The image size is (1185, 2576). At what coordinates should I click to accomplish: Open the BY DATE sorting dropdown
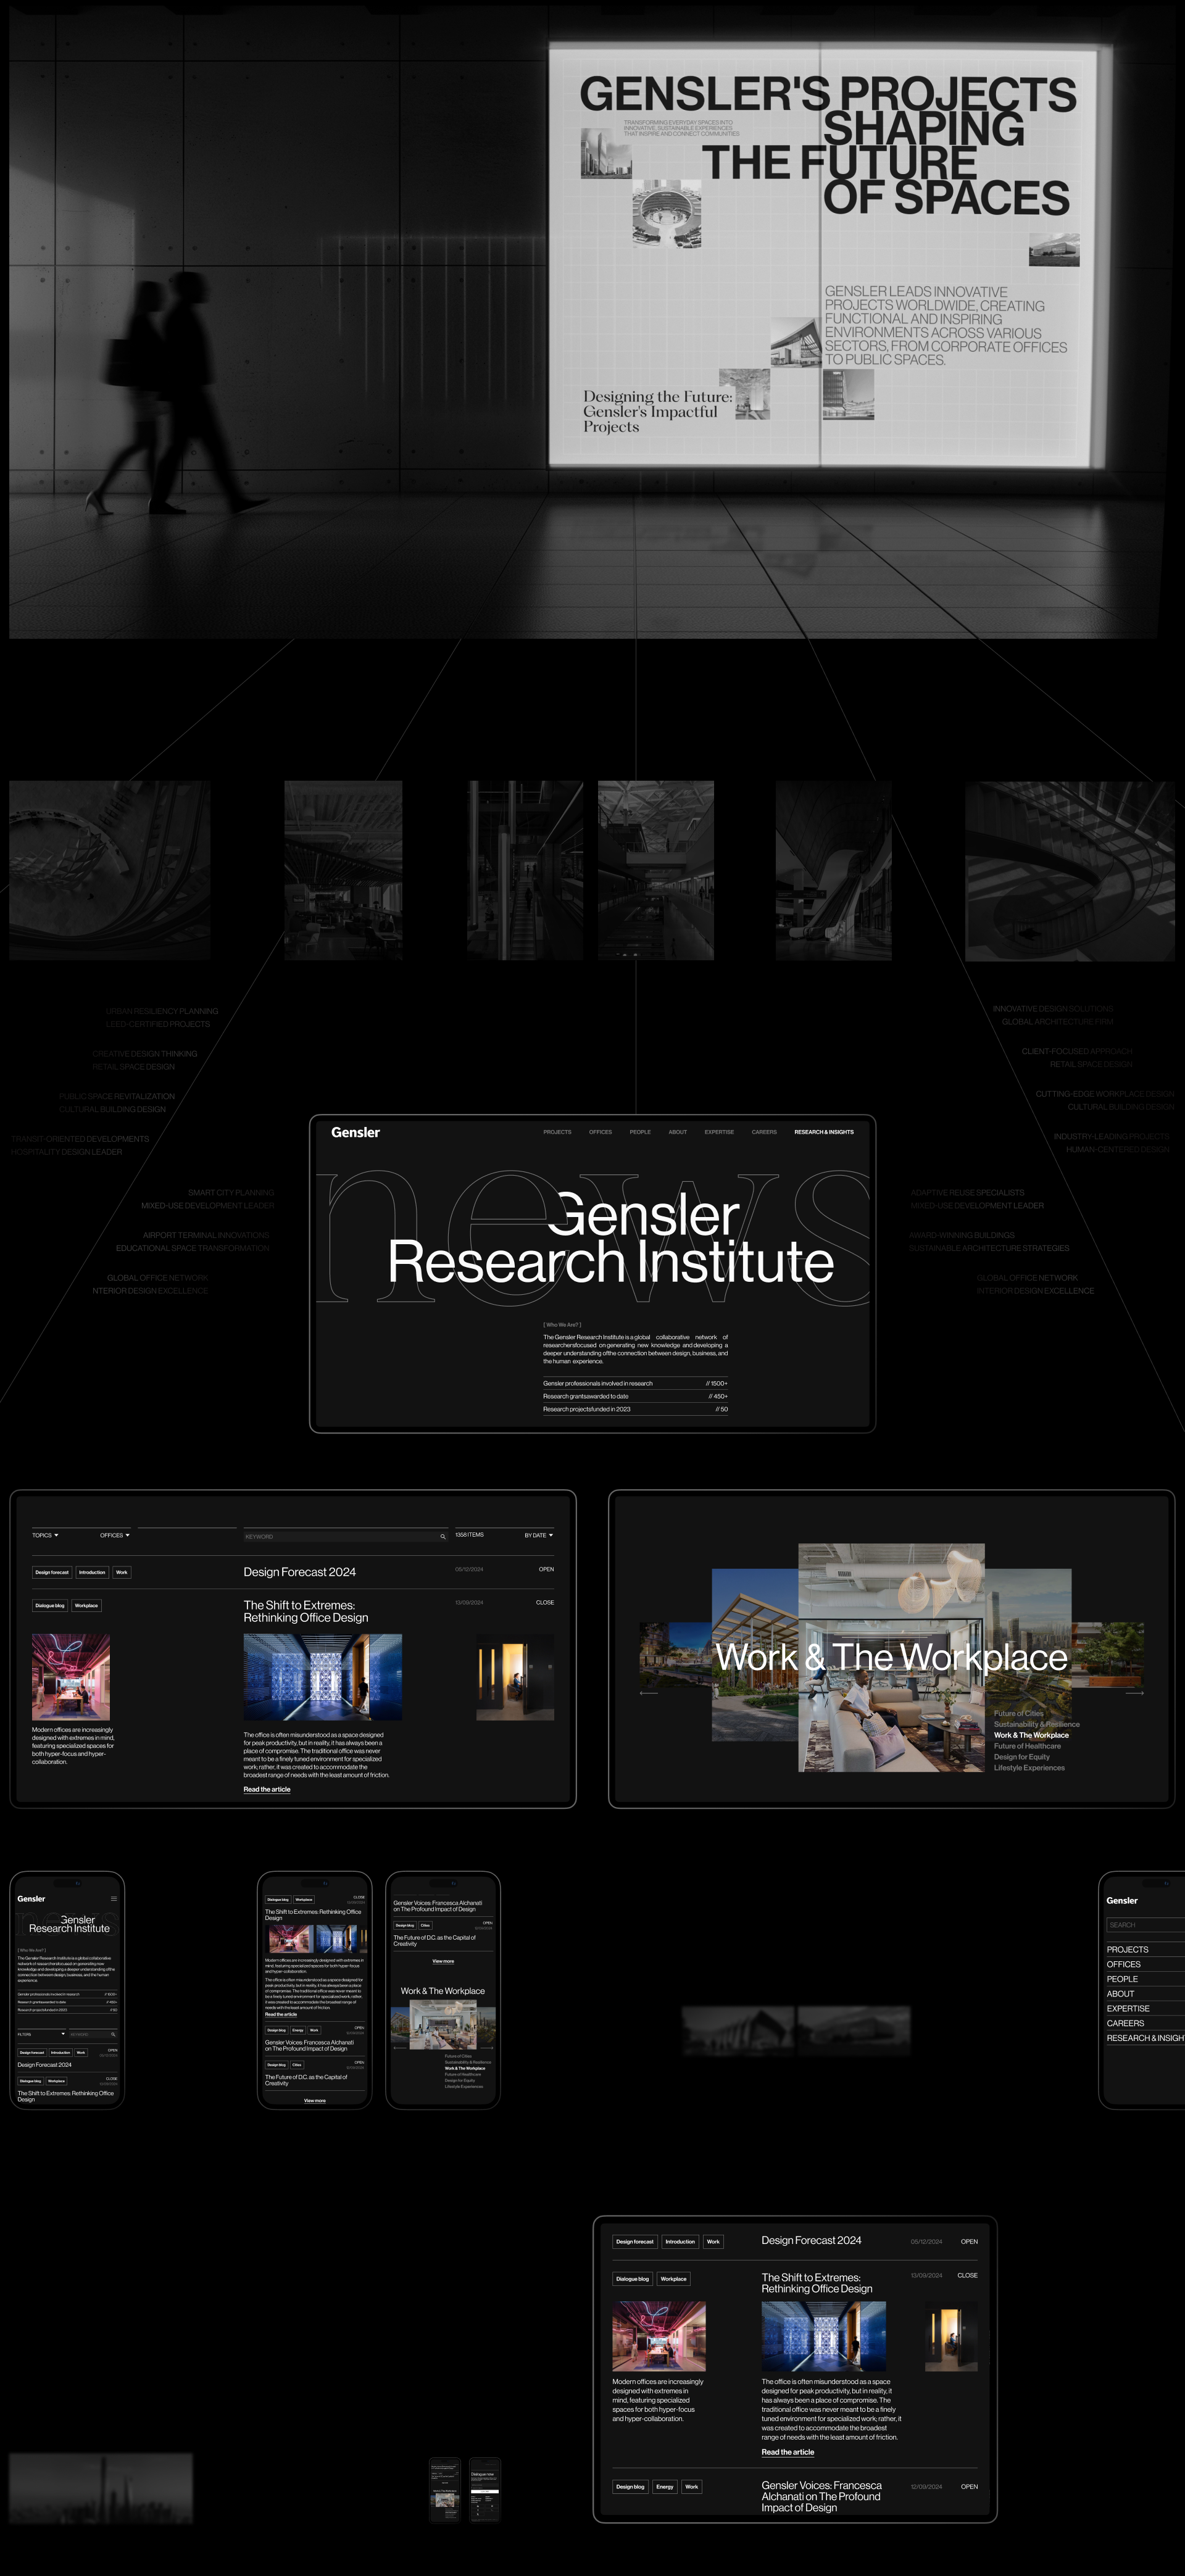point(538,1534)
